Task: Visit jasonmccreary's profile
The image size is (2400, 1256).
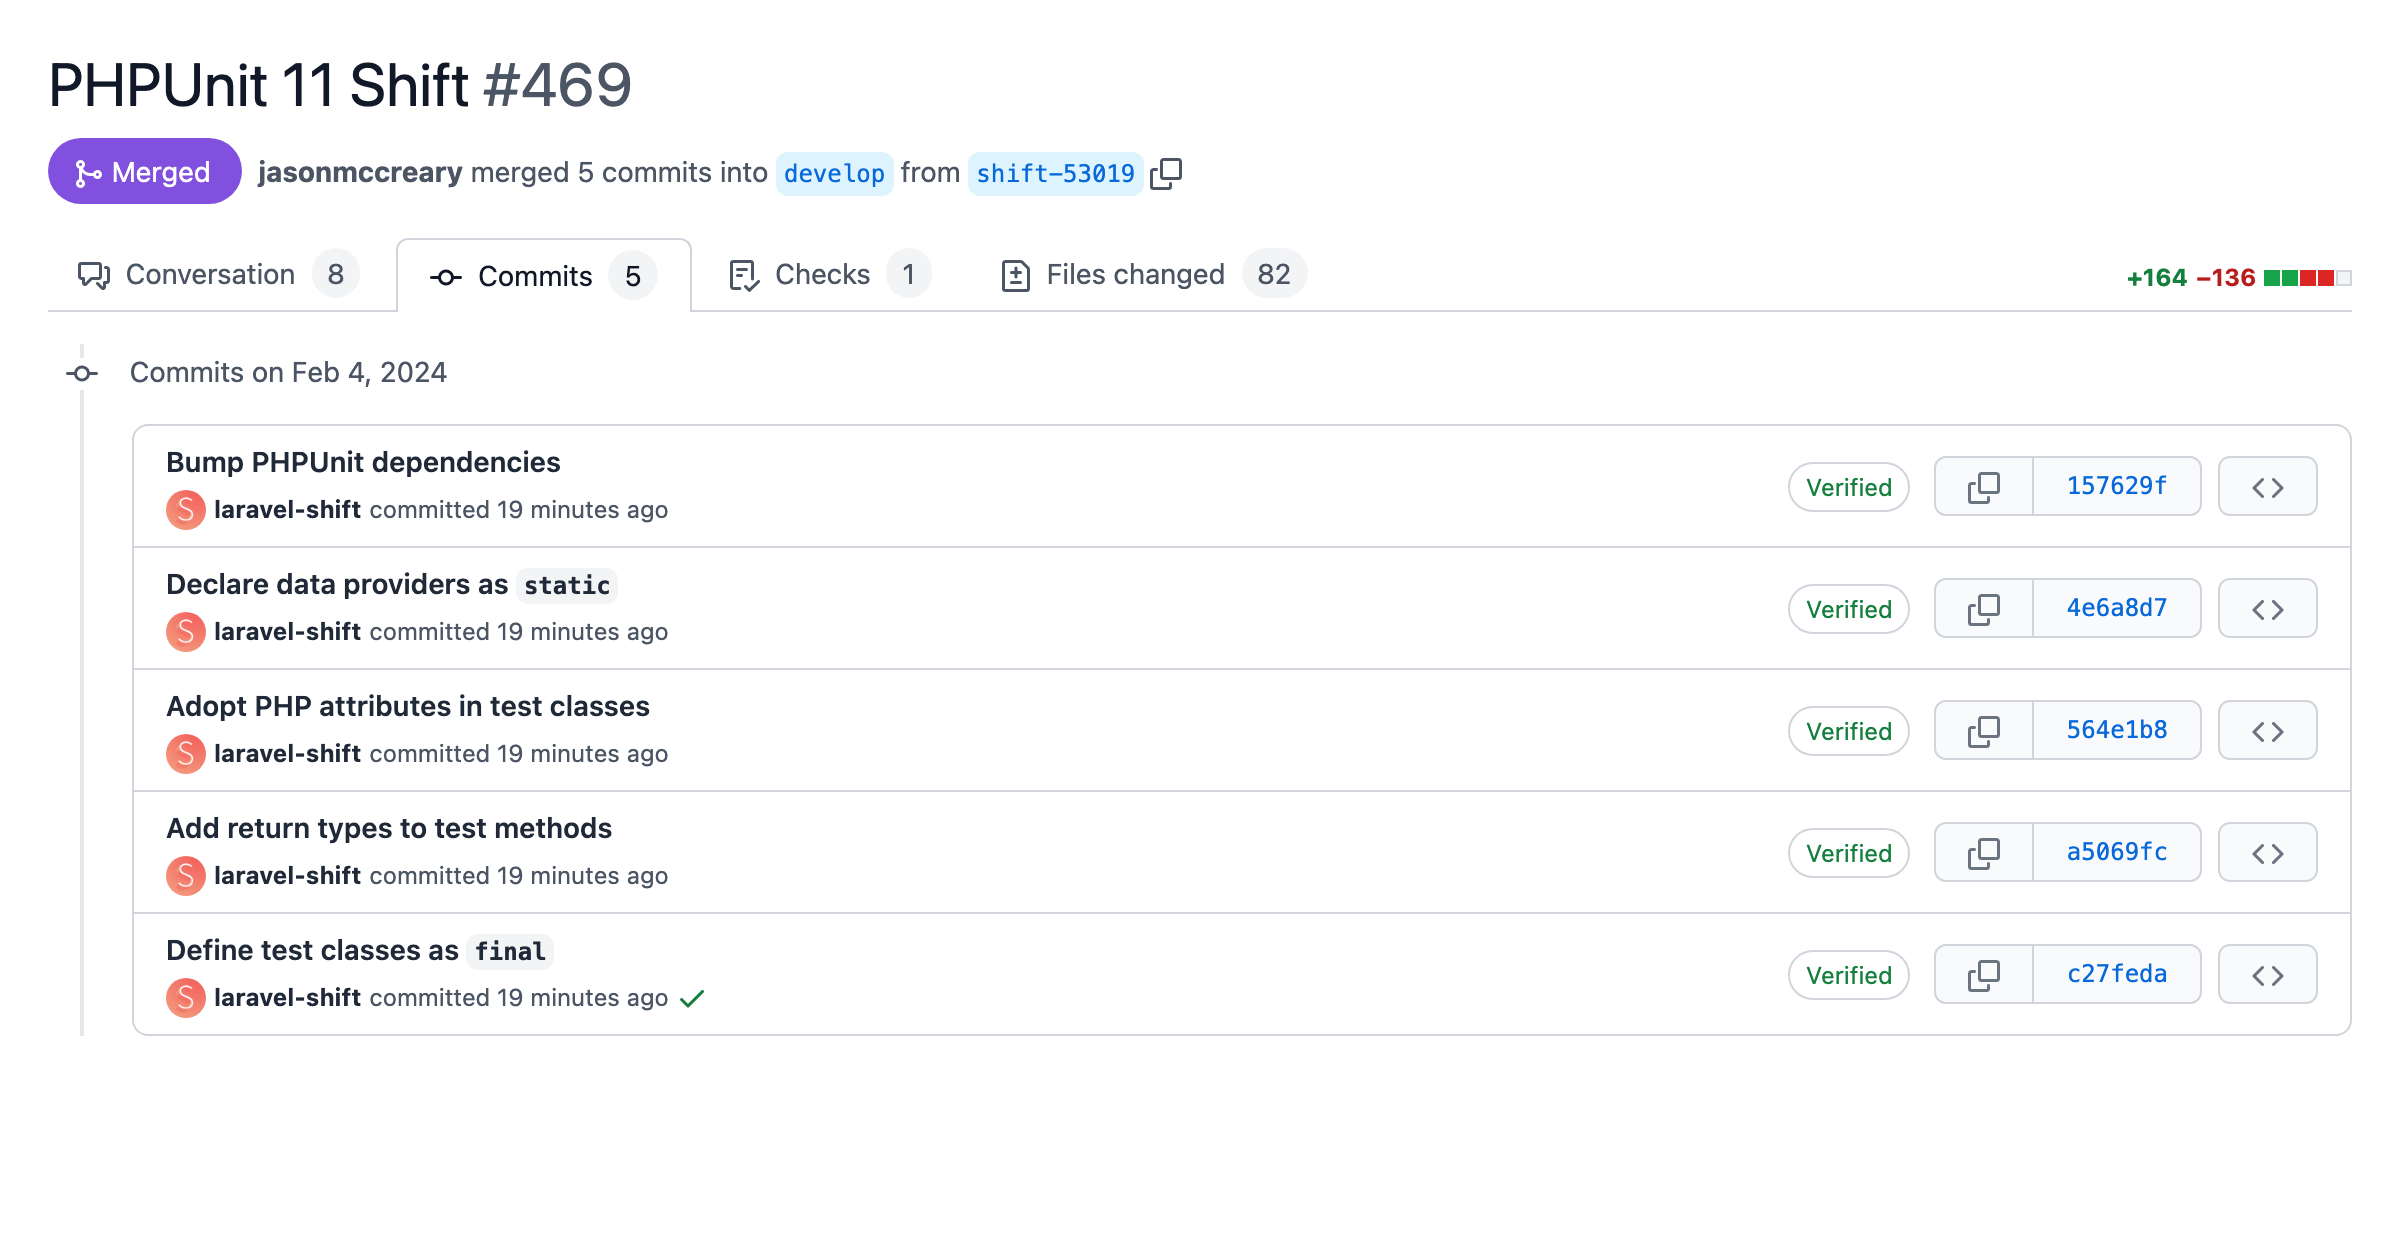Action: (360, 173)
